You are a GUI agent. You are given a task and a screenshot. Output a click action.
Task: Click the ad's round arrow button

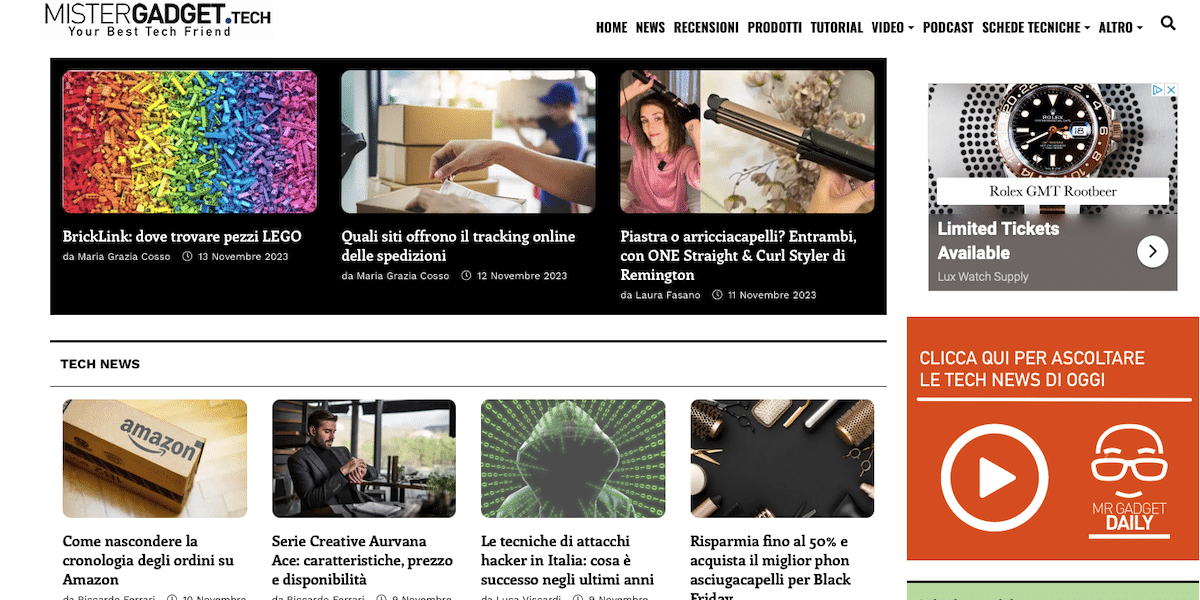click(x=1152, y=252)
